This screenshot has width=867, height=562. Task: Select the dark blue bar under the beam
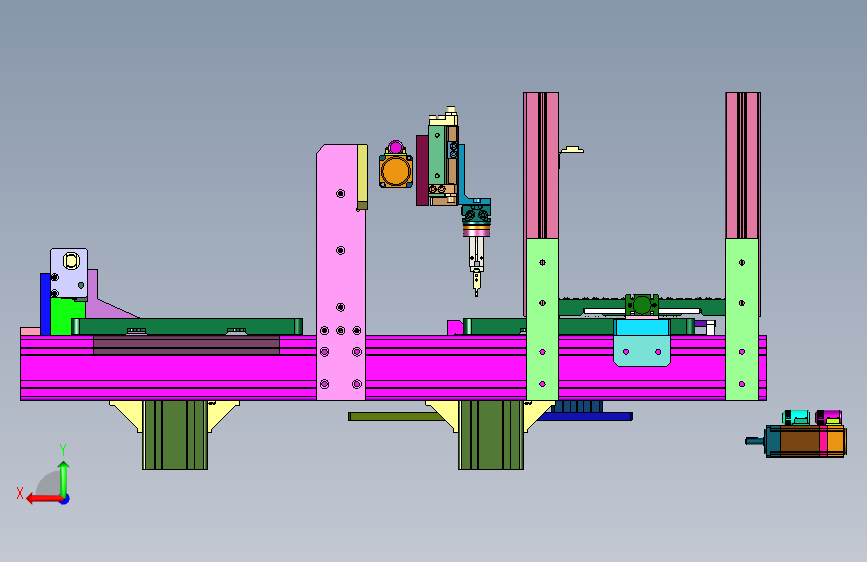[586, 417]
